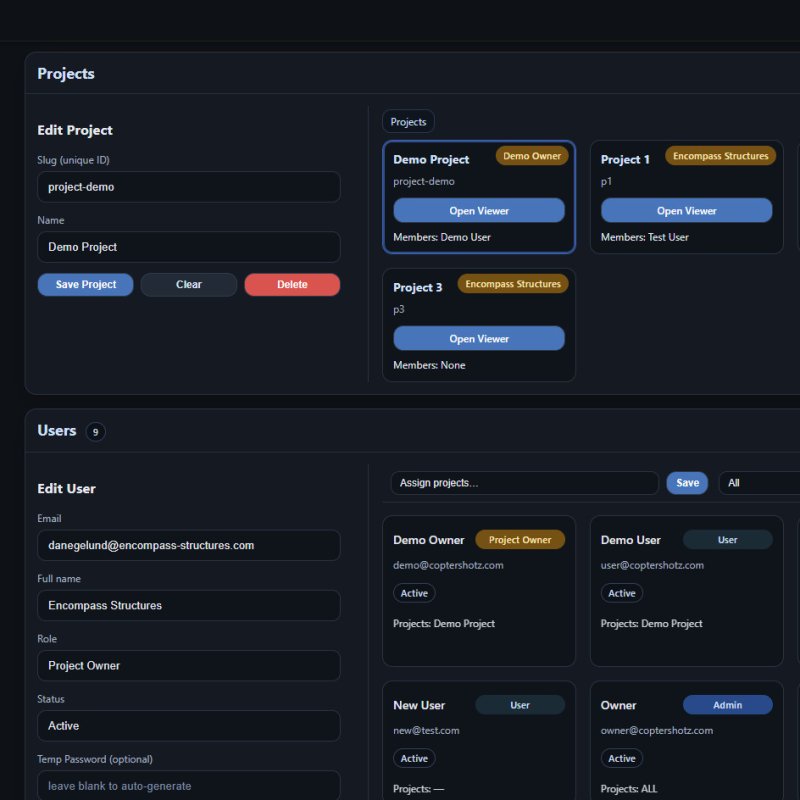The width and height of the screenshot is (800, 800).
Task: Click the Slug unique ID input field
Action: tap(188, 186)
